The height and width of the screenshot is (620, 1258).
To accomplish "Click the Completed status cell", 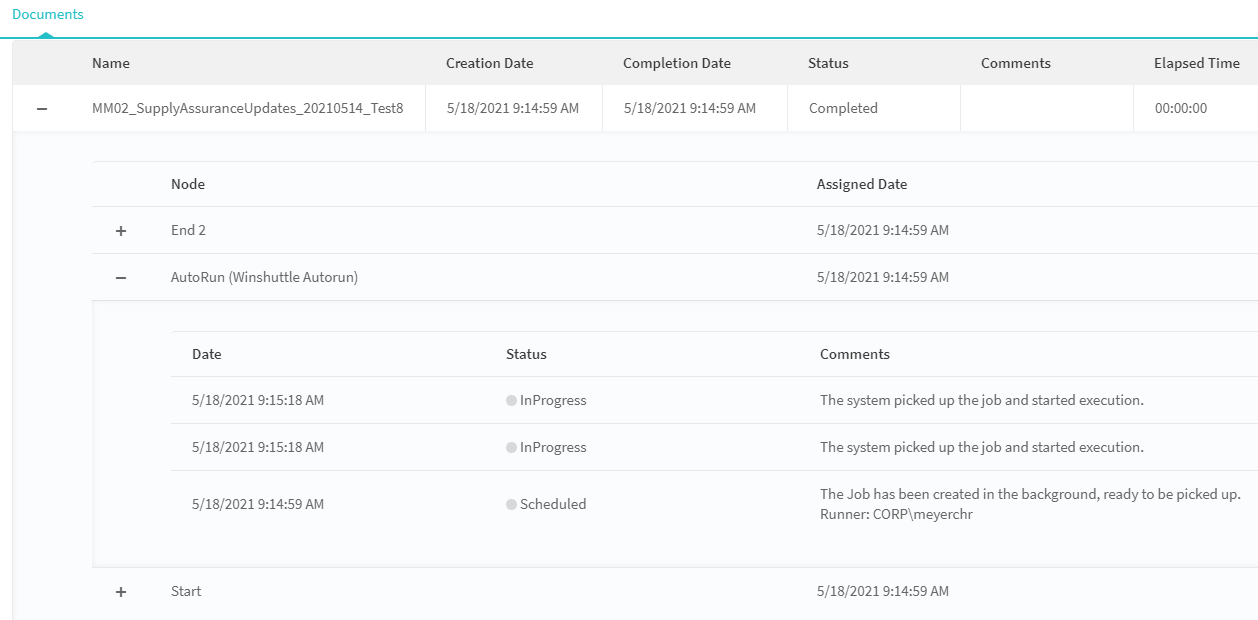I will click(x=843, y=108).
